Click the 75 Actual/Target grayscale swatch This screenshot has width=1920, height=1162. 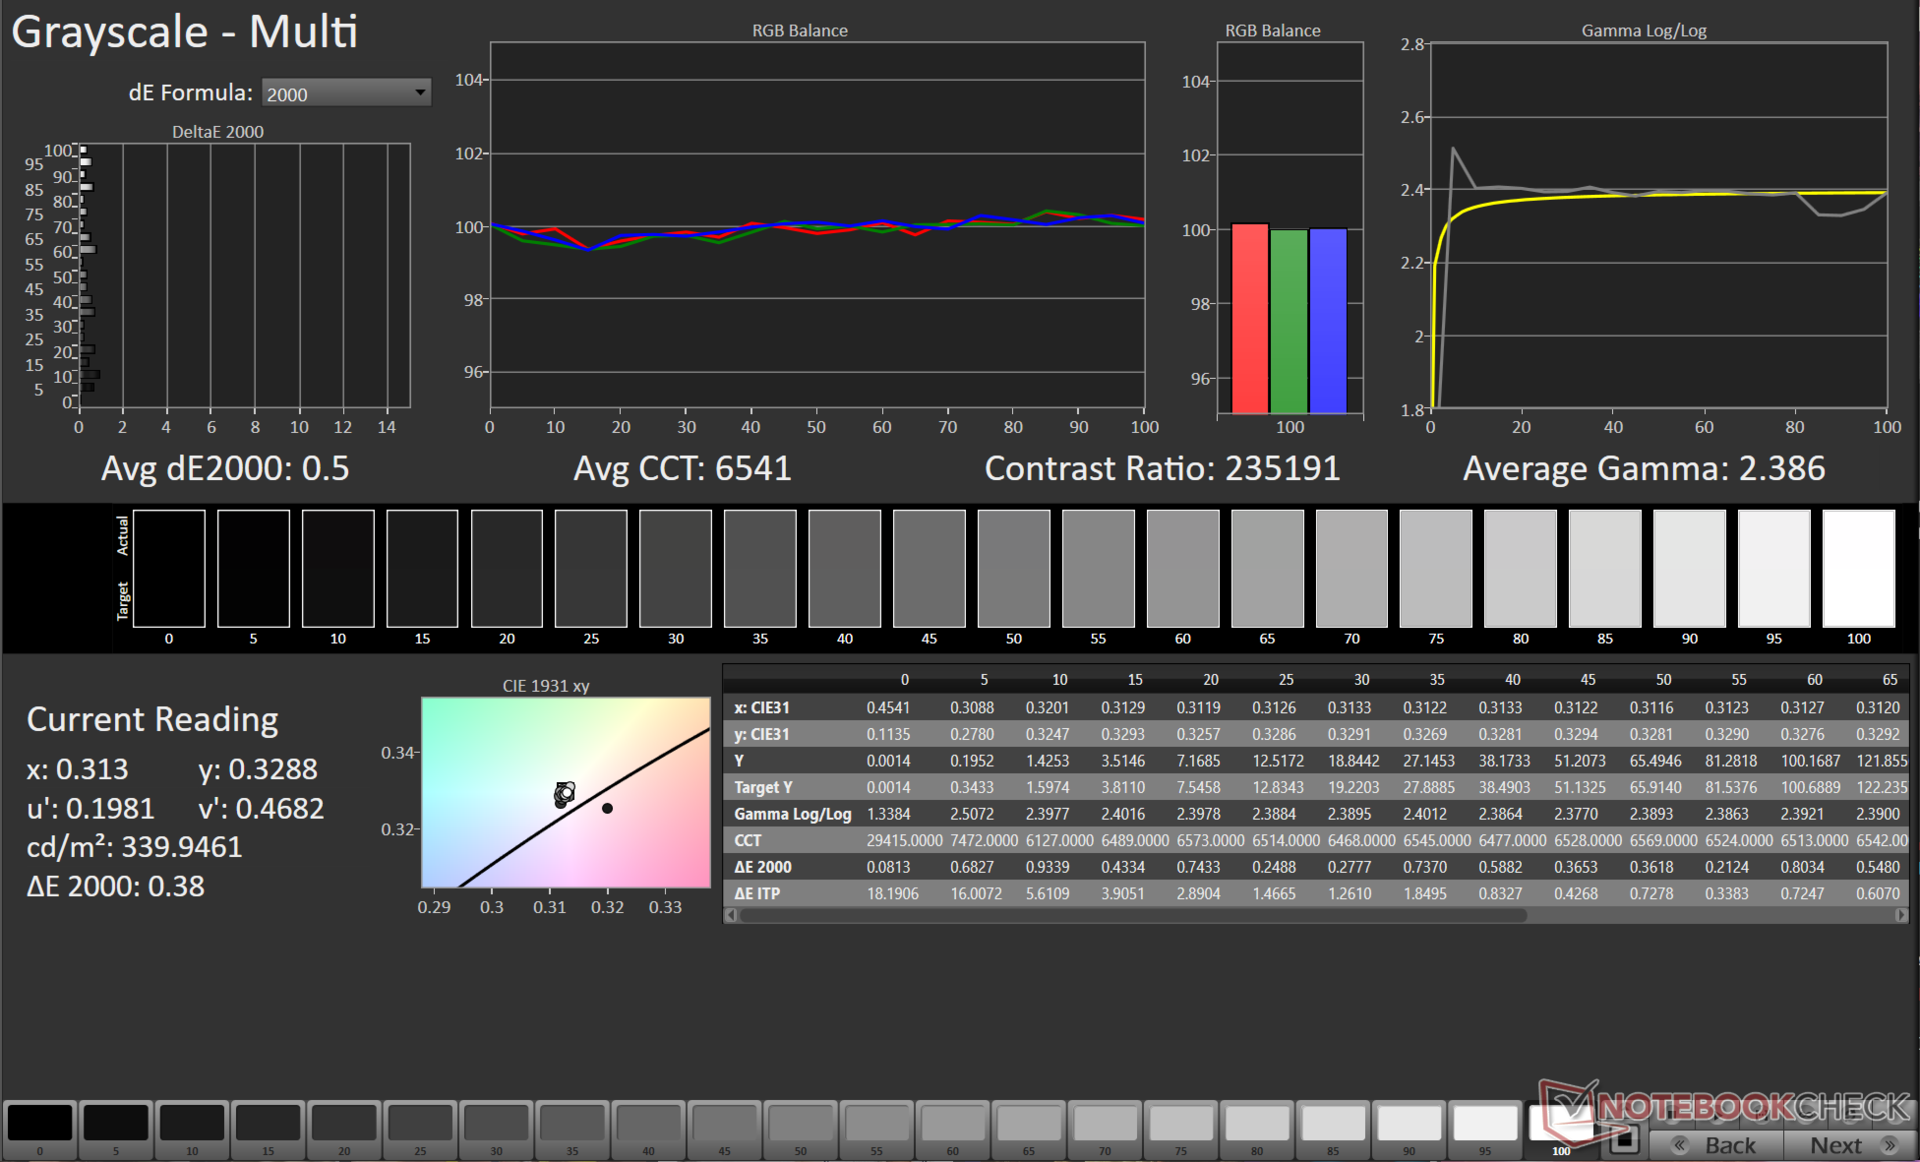coord(1436,568)
